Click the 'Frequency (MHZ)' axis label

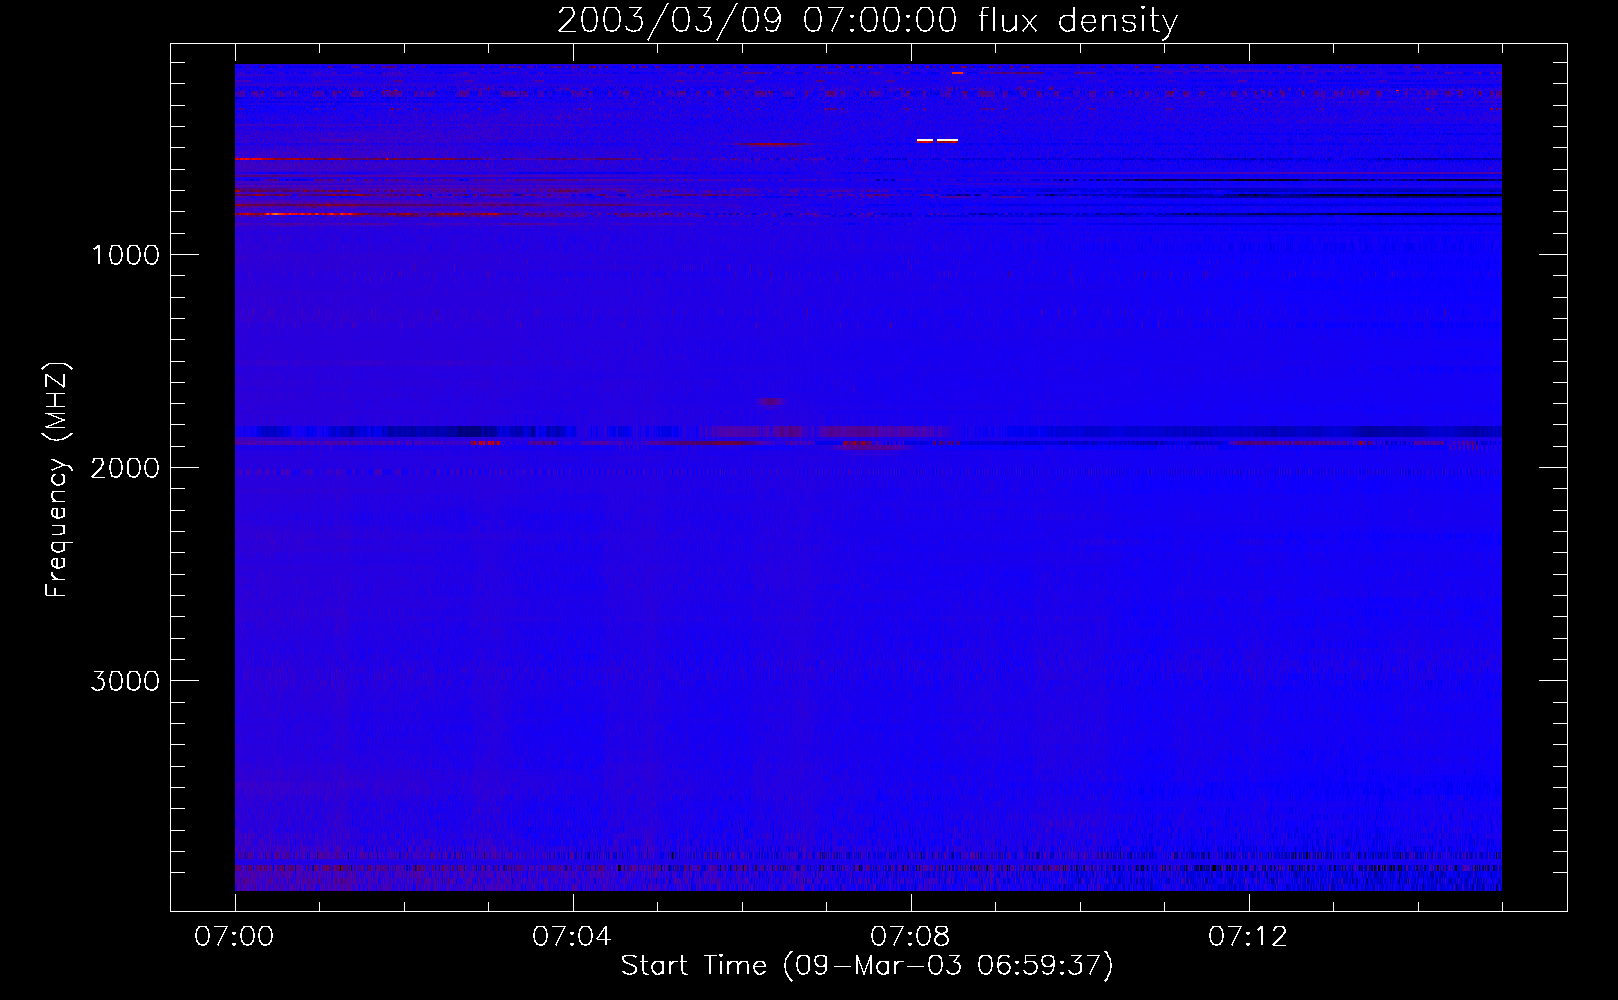tap(58, 480)
